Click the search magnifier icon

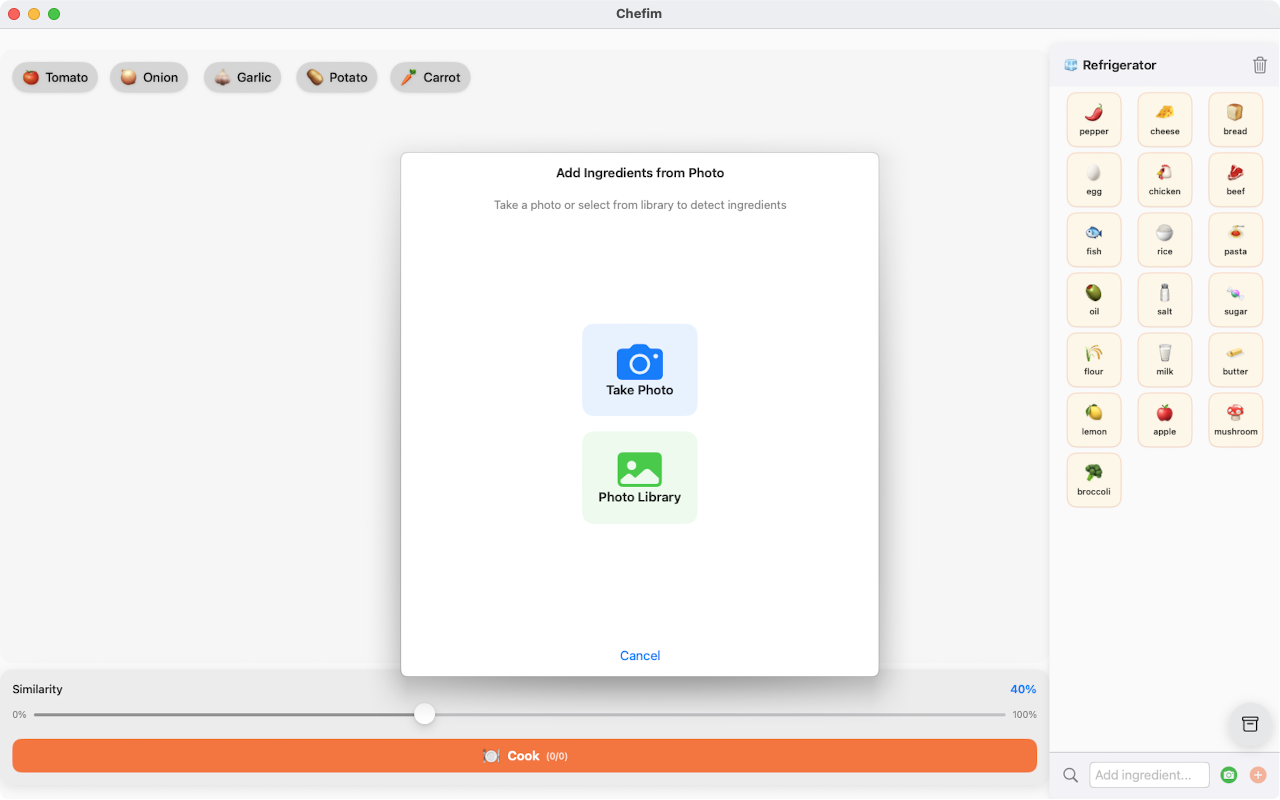point(1070,775)
